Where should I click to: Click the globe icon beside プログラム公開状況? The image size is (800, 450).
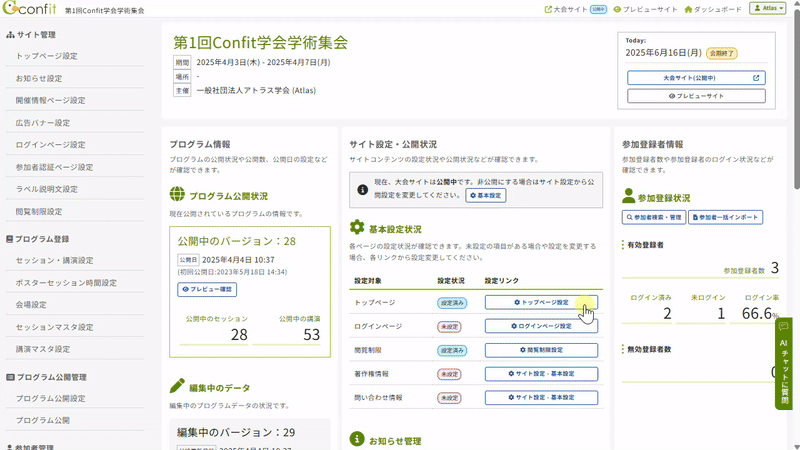[177, 194]
